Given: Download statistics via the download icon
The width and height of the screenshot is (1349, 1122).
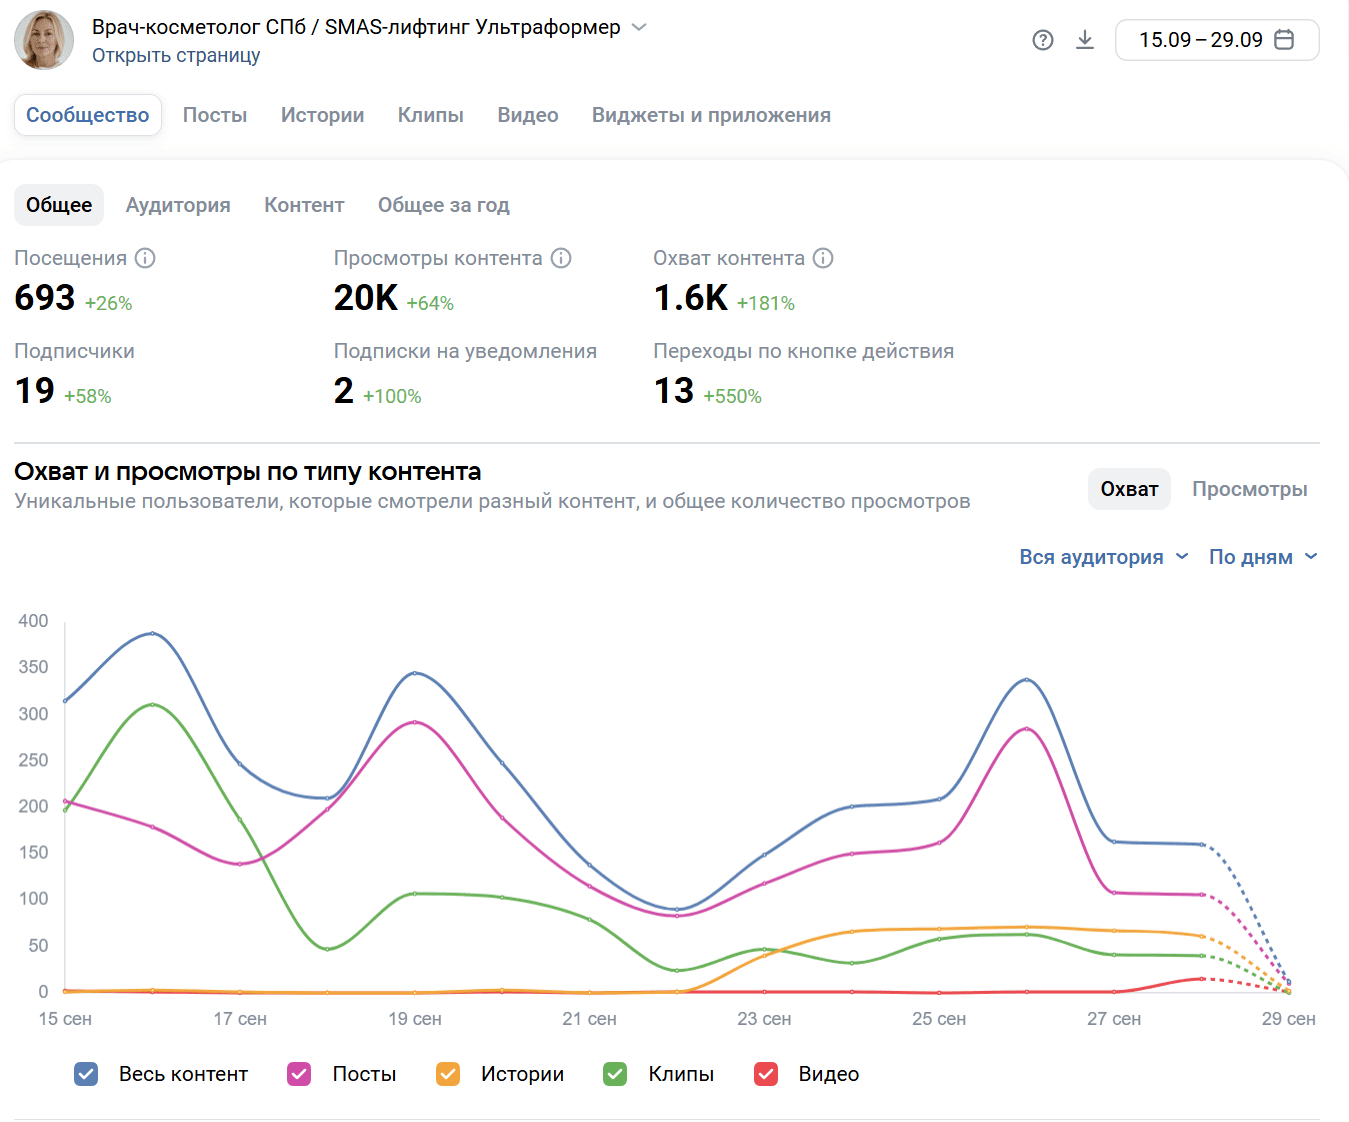Looking at the screenshot, I should [x=1084, y=40].
